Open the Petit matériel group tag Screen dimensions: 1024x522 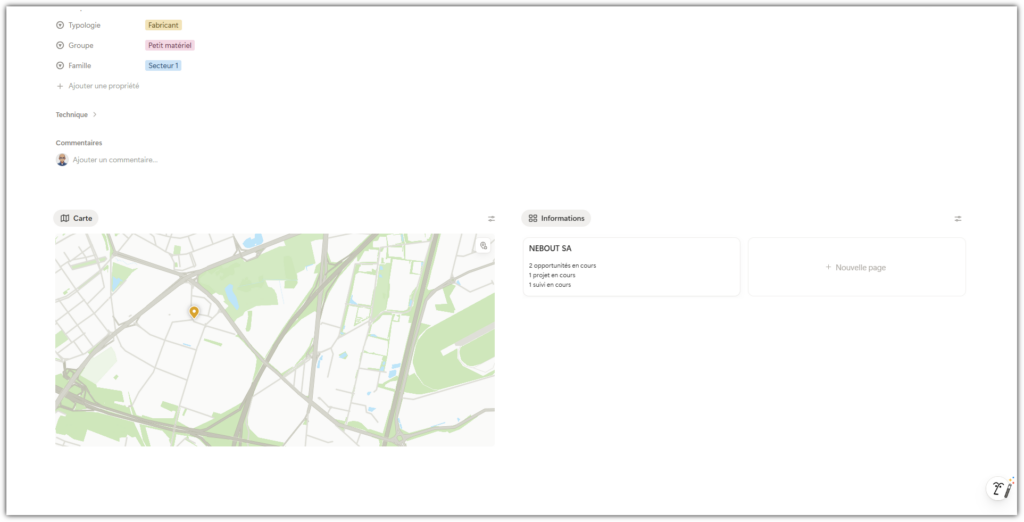point(170,46)
